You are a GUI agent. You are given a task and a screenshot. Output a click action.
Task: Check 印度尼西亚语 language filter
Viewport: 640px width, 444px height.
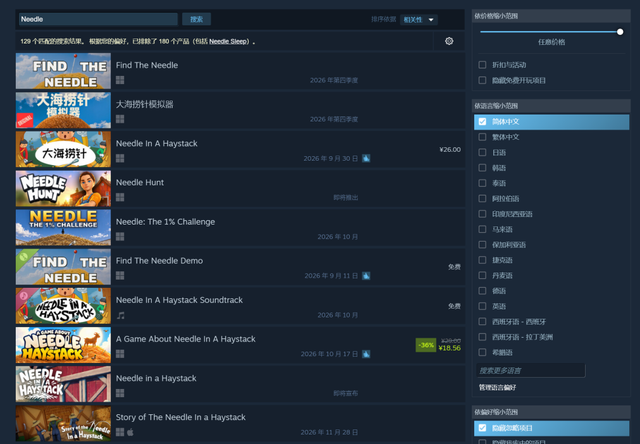point(482,214)
